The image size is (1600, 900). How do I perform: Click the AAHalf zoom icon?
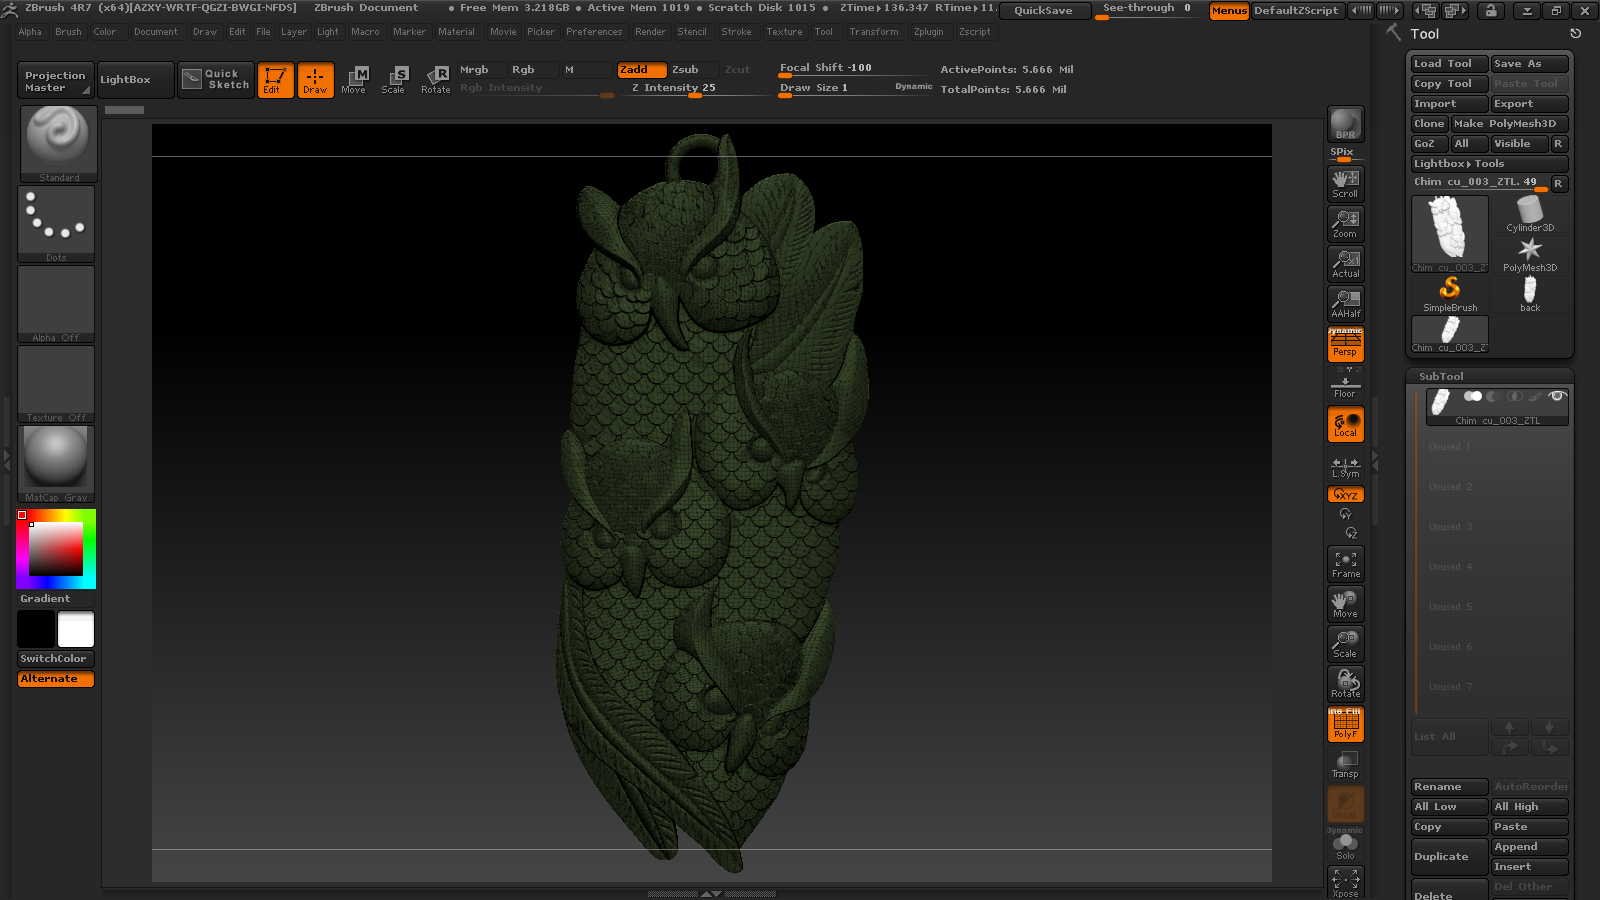(1345, 303)
